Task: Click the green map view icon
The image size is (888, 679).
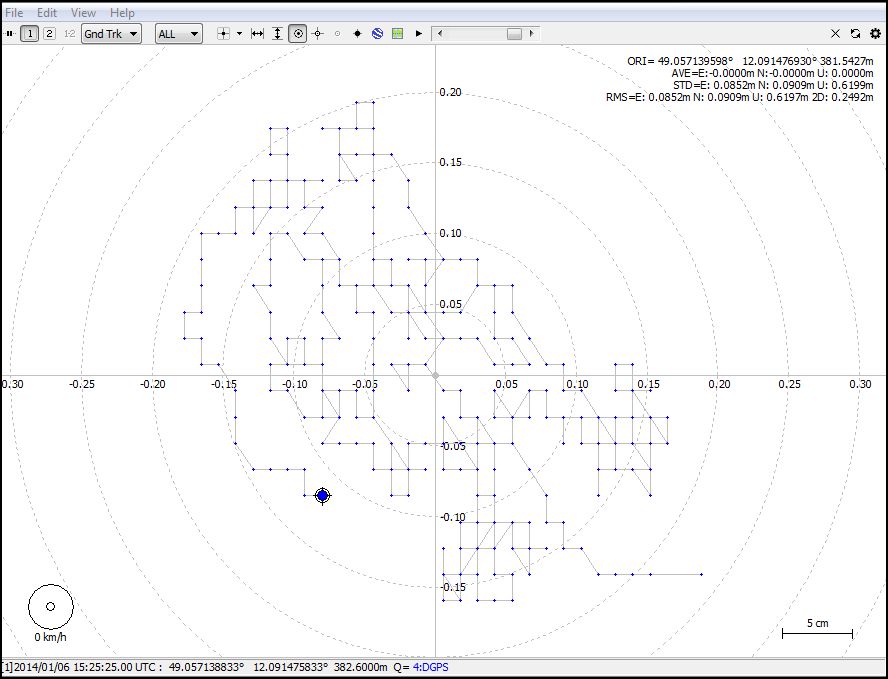Action: (x=398, y=34)
